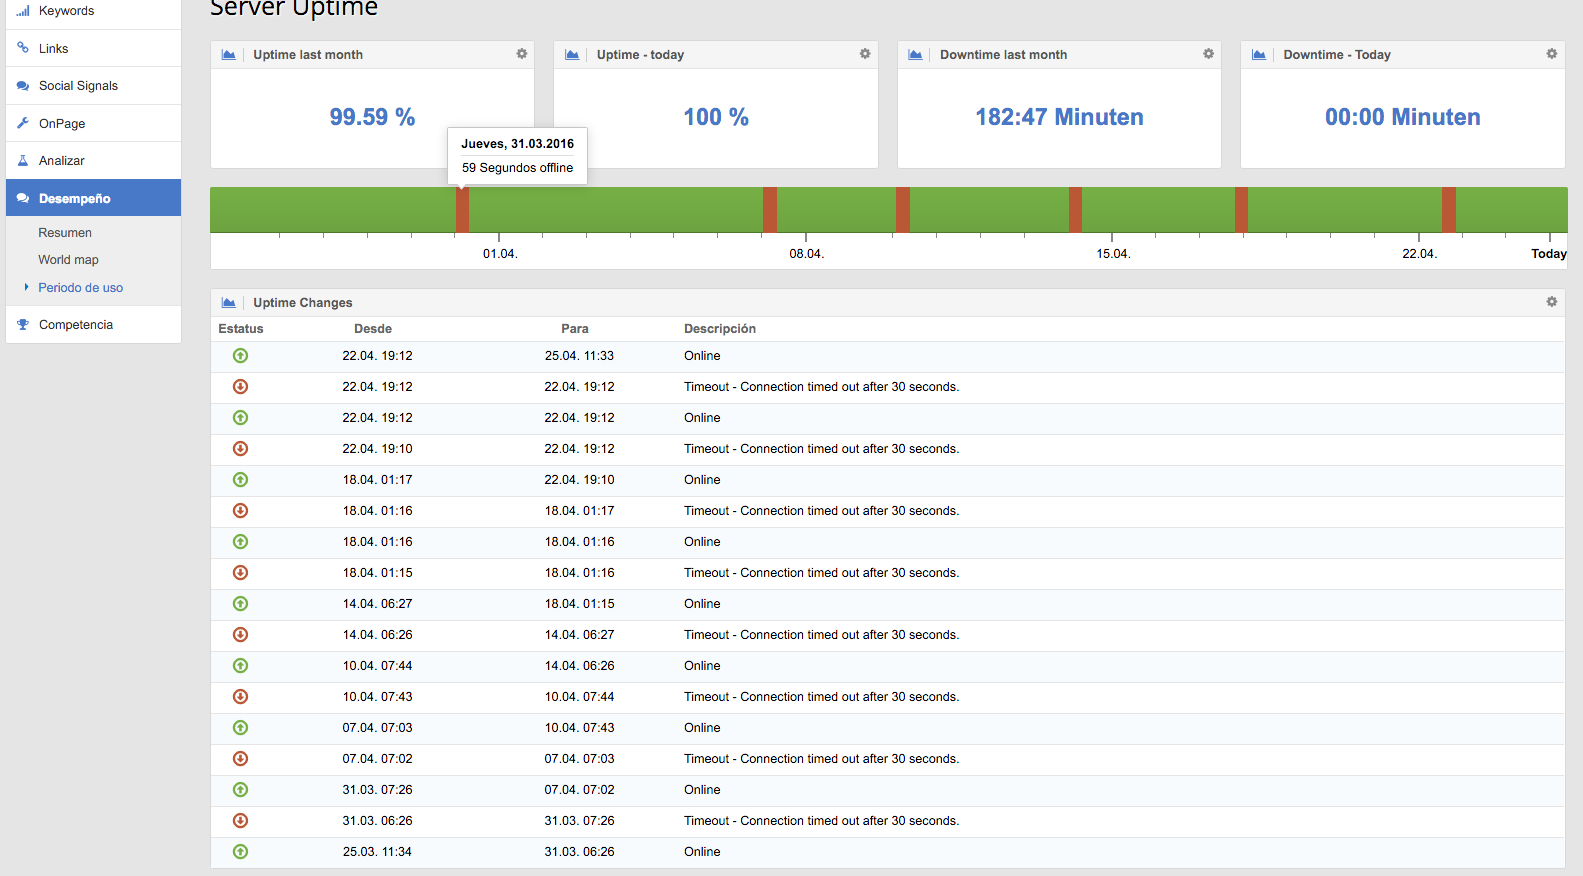The height and width of the screenshot is (876, 1583).
Task: Click the red downtime bar near 22.04.
Action: tap(1448, 210)
